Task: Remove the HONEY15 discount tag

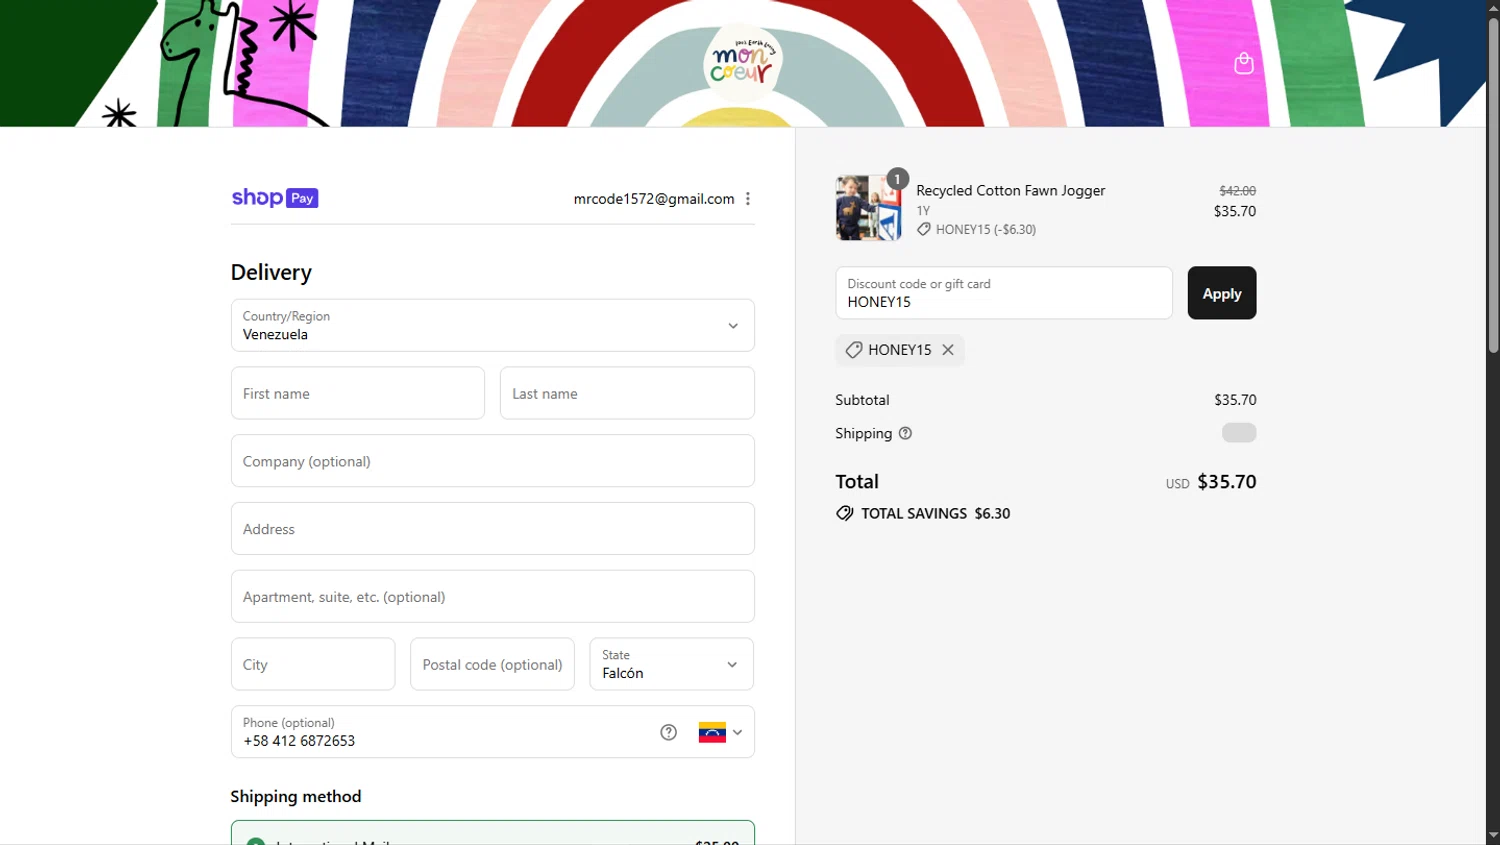Action: [x=948, y=350]
